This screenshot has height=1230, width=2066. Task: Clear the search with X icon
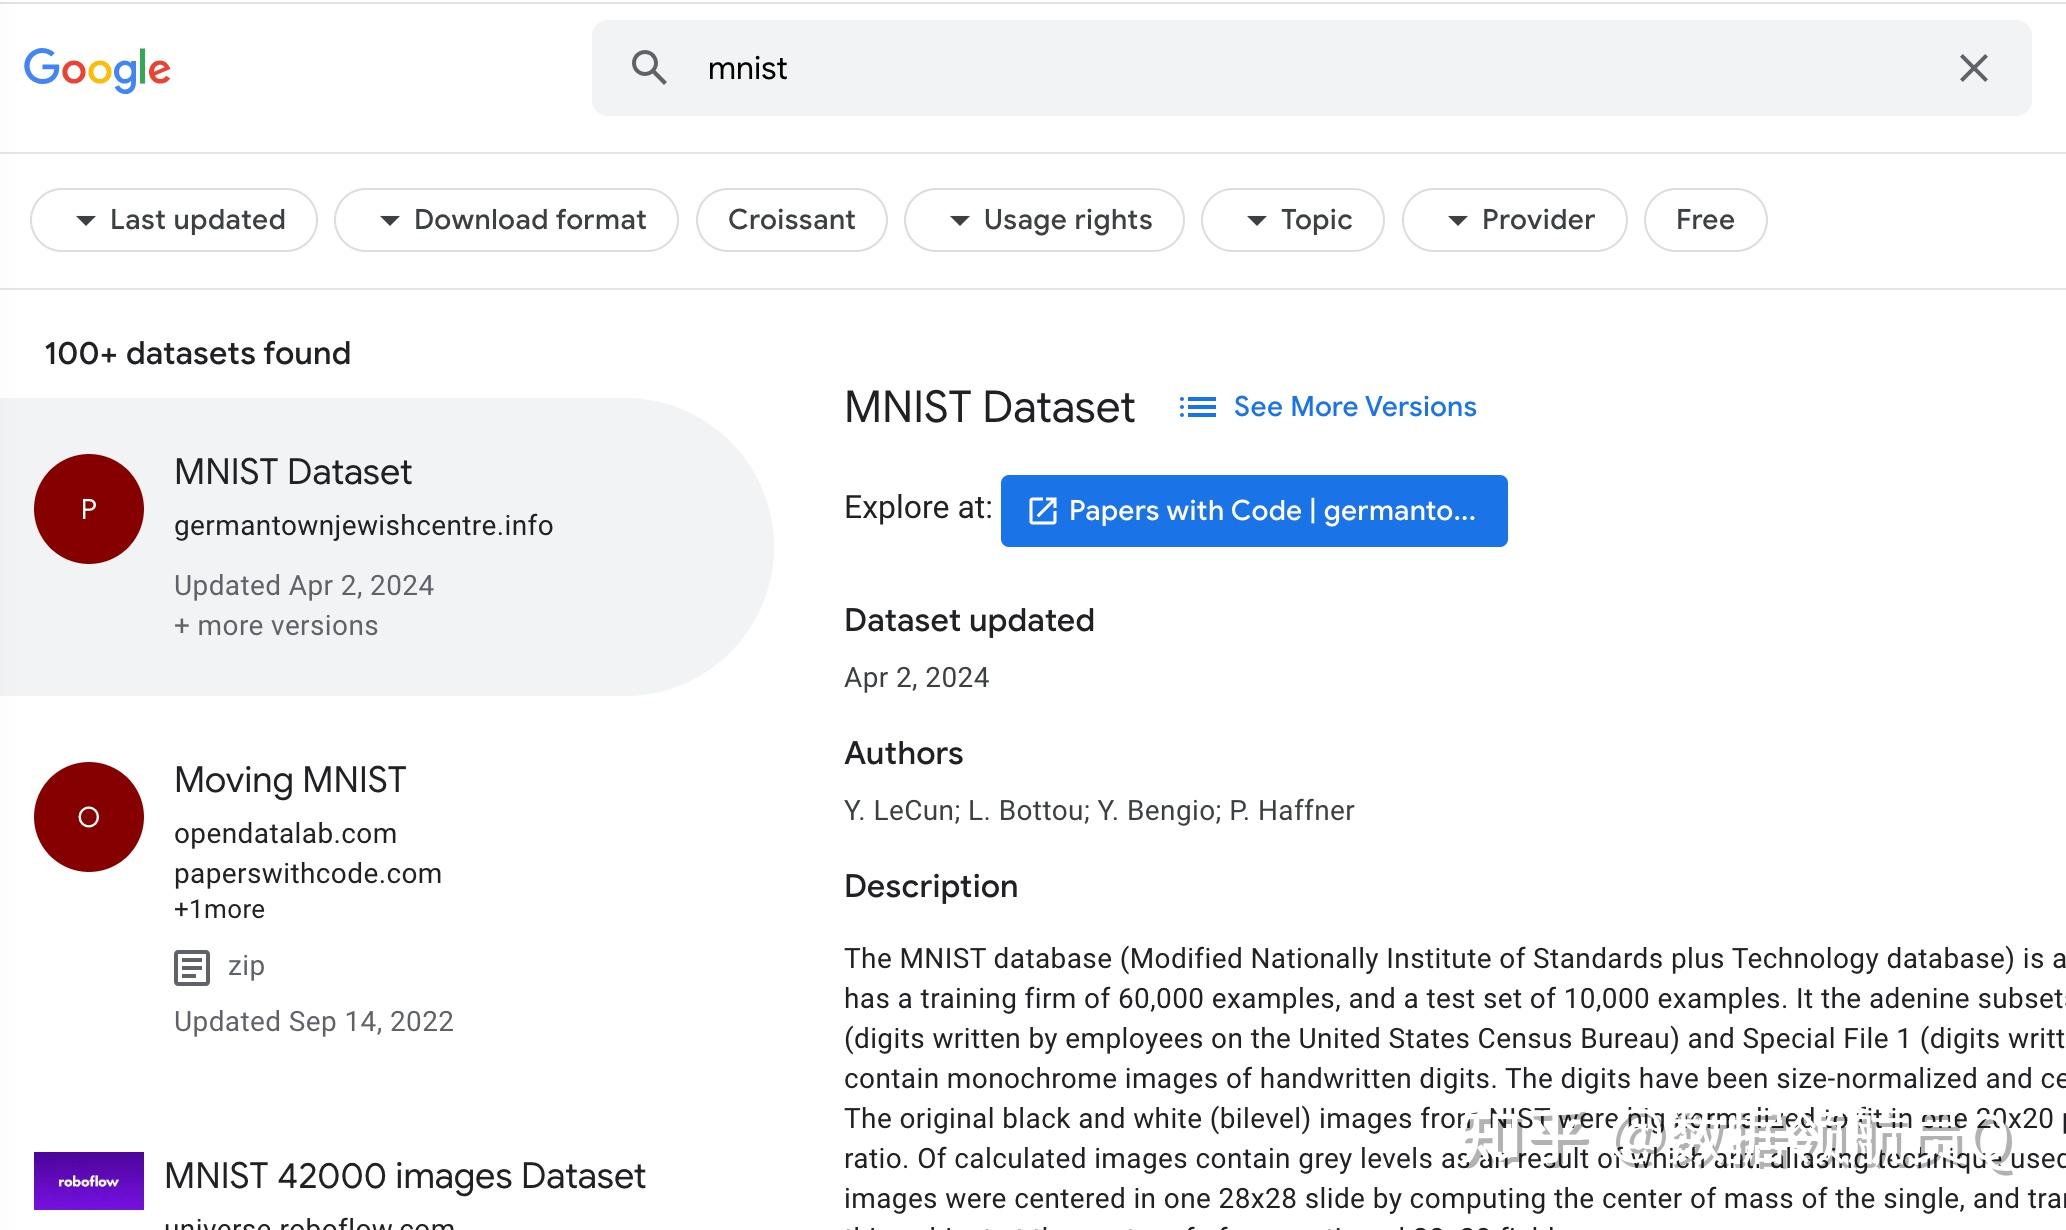[x=1973, y=68]
